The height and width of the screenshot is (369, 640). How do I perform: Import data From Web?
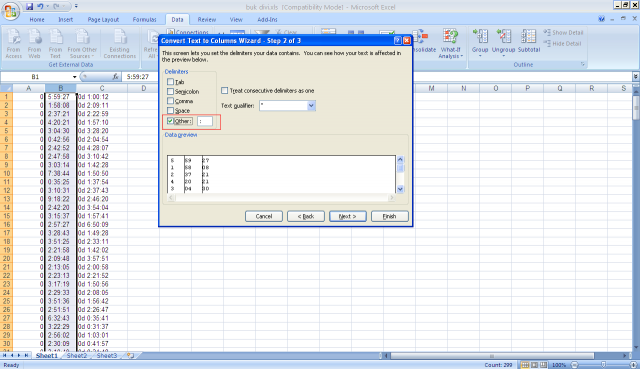[x=35, y=44]
